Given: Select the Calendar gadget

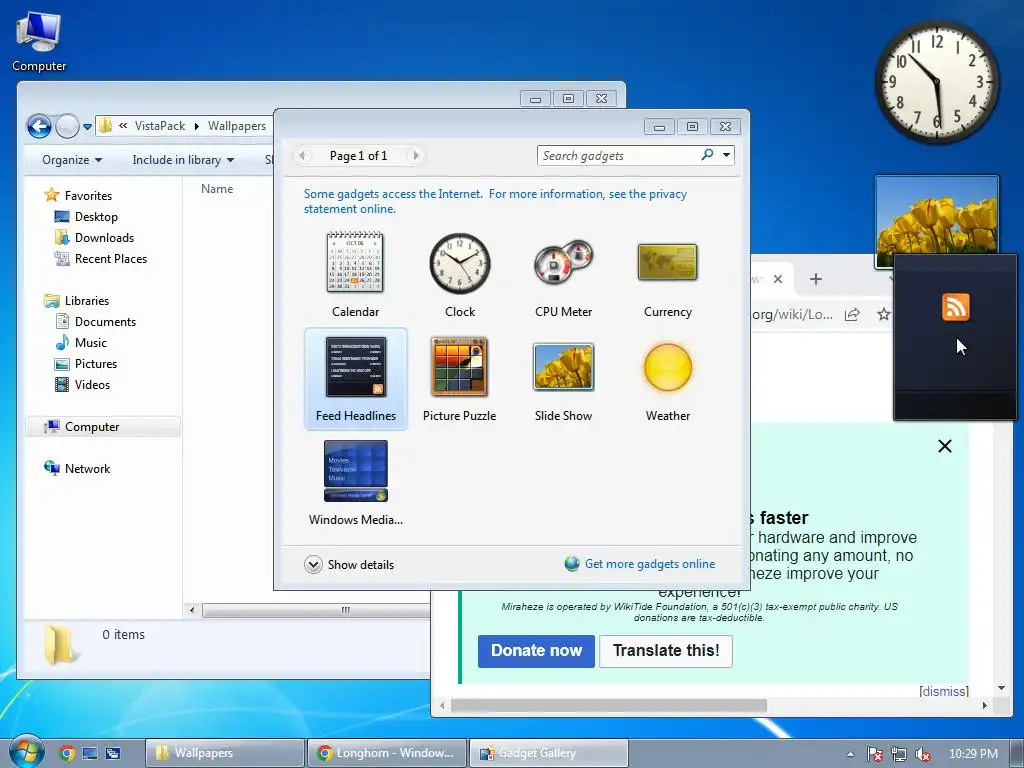Looking at the screenshot, I should (355, 275).
